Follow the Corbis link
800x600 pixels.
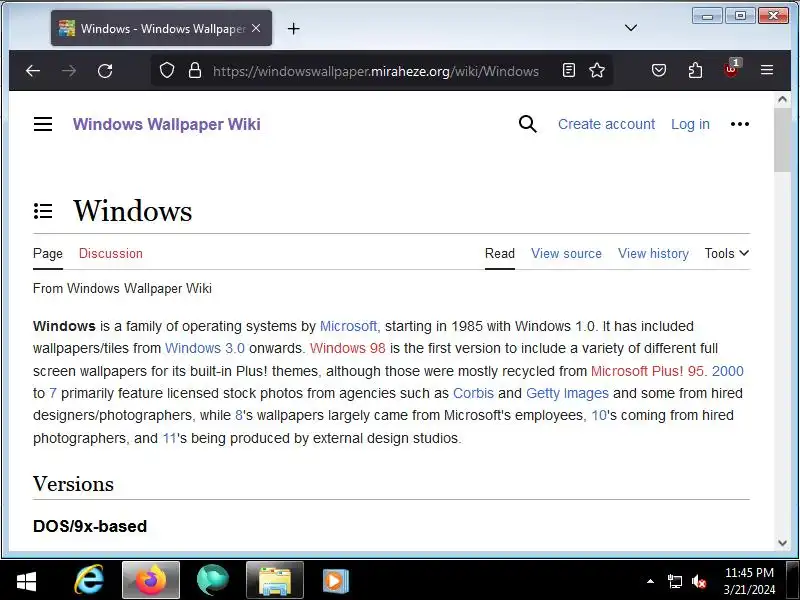click(x=473, y=393)
